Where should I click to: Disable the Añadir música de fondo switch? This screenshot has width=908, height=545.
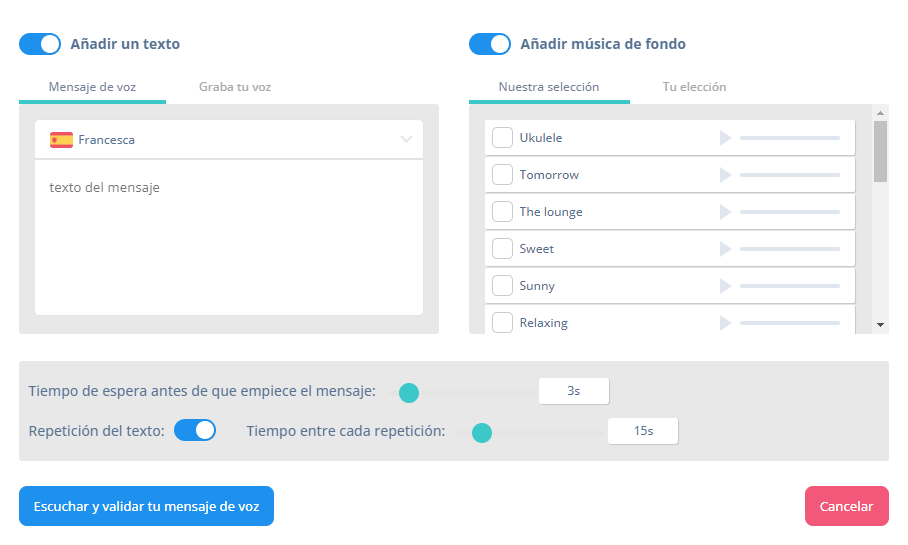[490, 44]
